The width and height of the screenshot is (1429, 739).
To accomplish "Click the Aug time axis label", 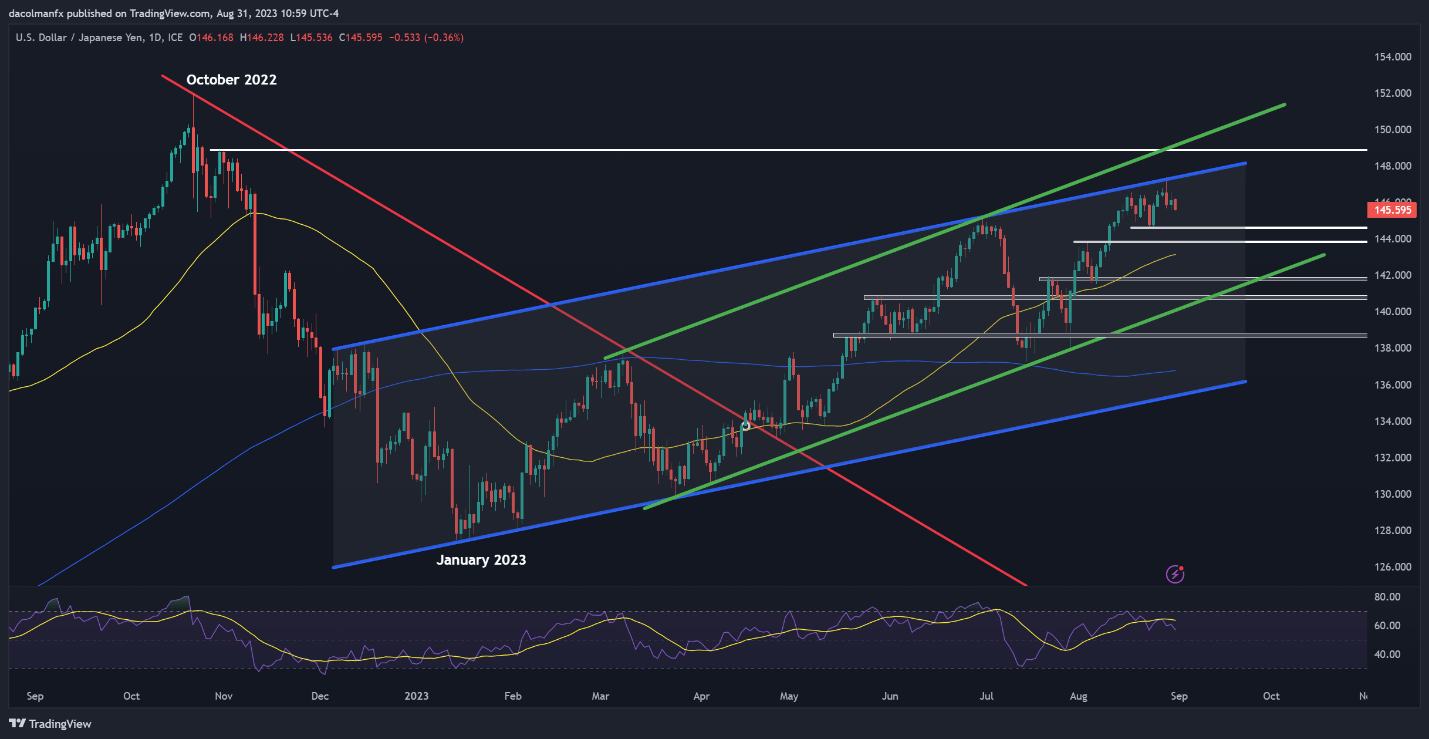I will 1079,694.
